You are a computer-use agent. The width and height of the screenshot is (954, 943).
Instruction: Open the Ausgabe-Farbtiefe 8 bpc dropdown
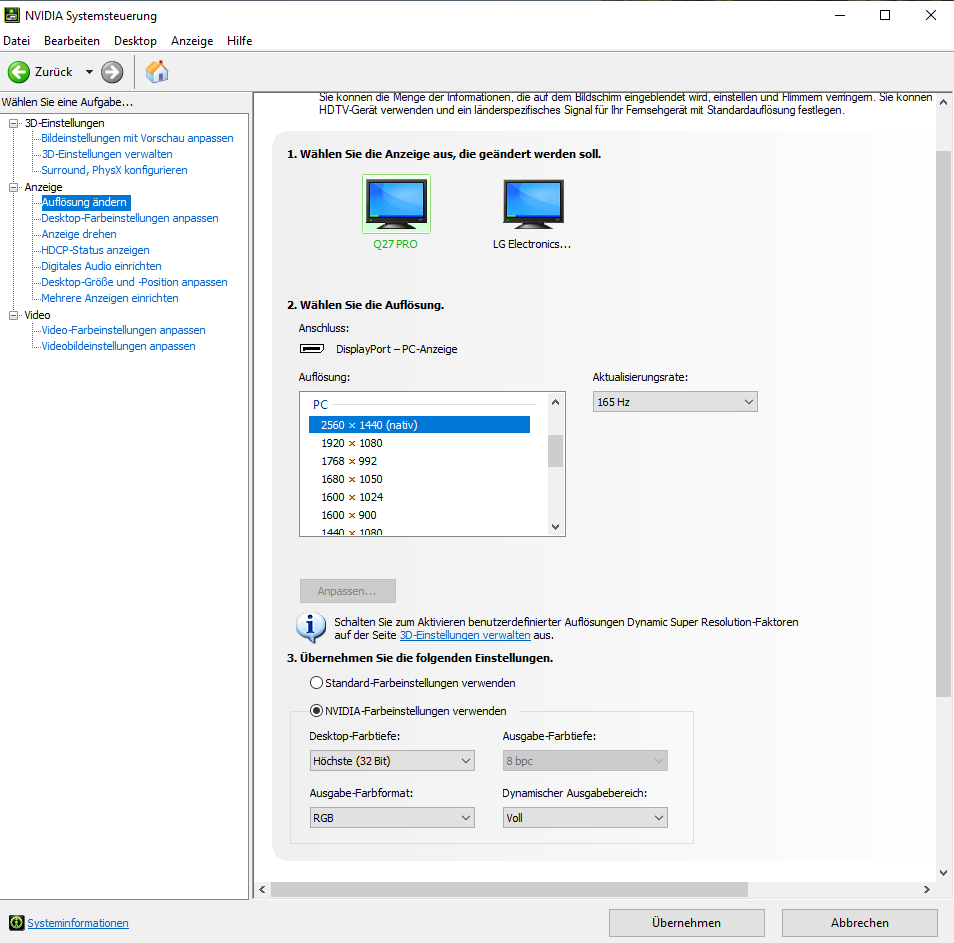tap(585, 760)
